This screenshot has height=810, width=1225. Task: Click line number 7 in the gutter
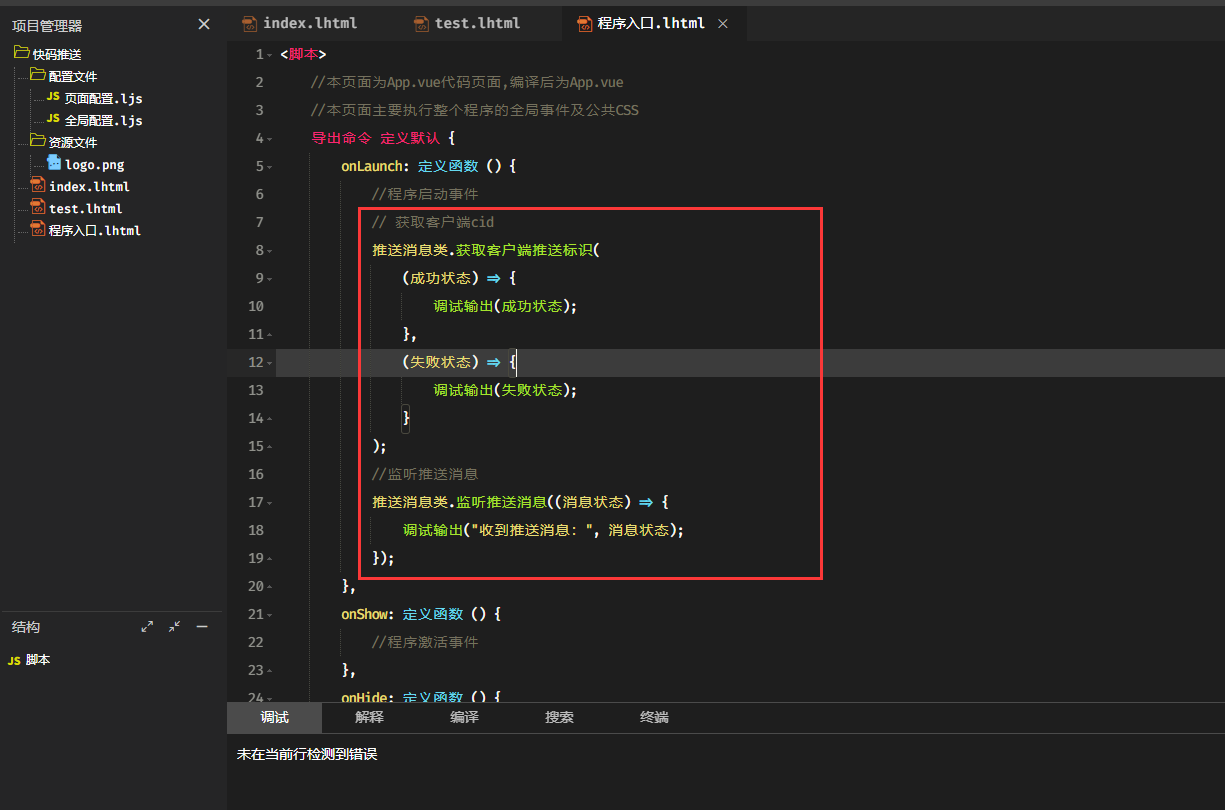[259, 222]
